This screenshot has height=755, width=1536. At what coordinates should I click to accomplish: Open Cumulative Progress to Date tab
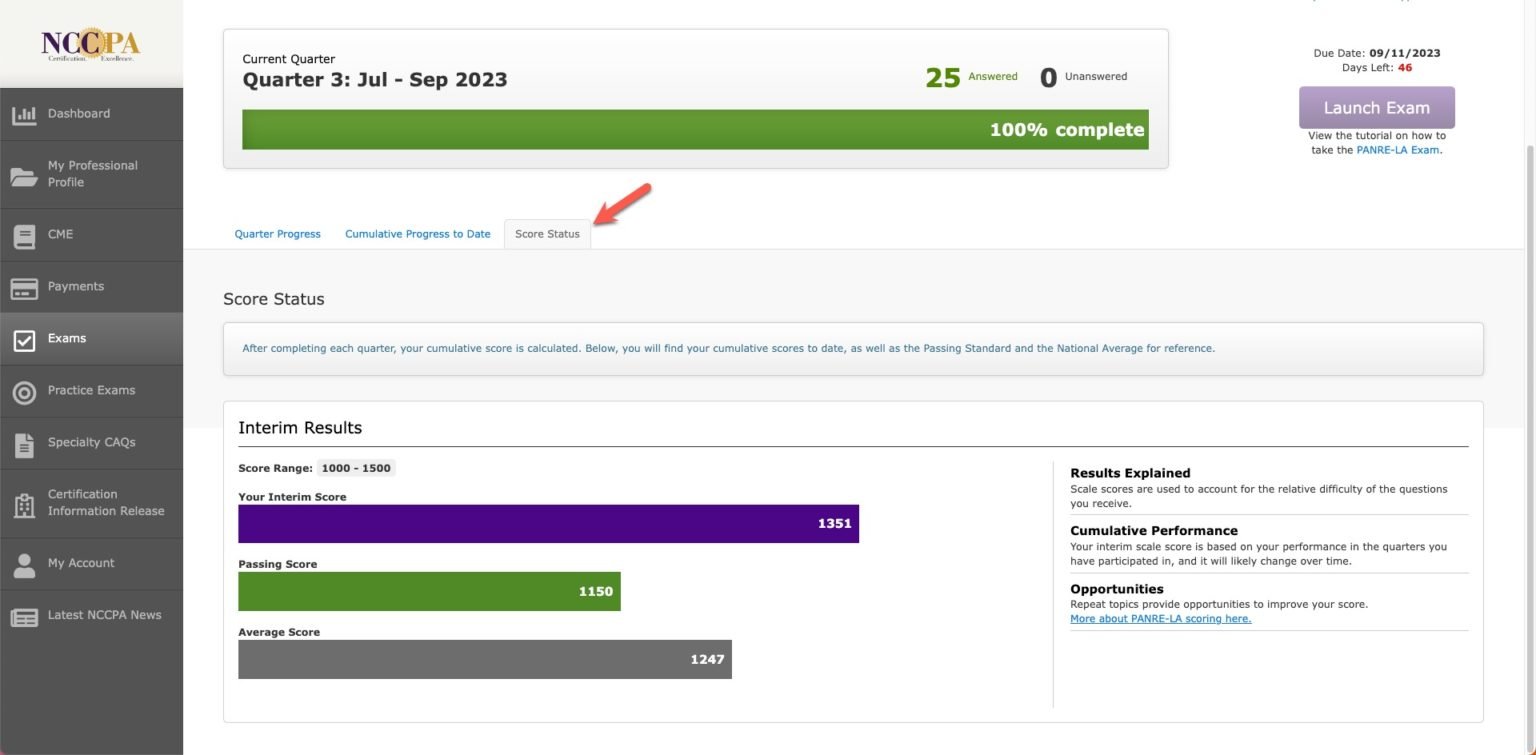417,234
